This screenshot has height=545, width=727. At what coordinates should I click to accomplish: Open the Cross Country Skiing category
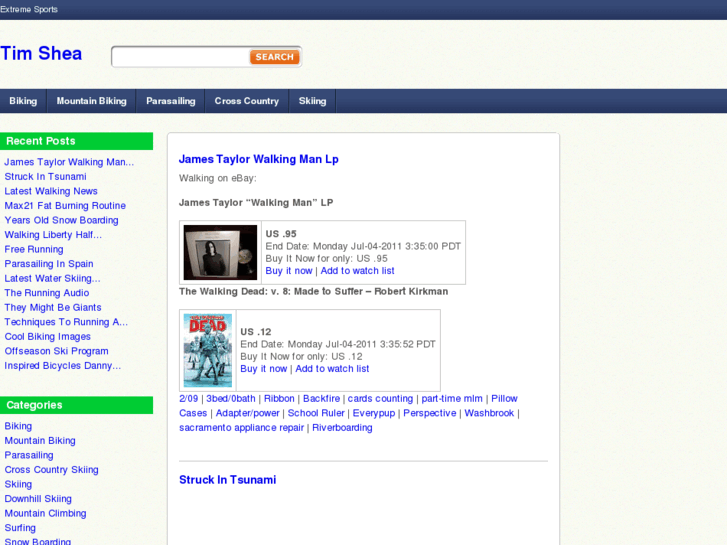[51, 470]
